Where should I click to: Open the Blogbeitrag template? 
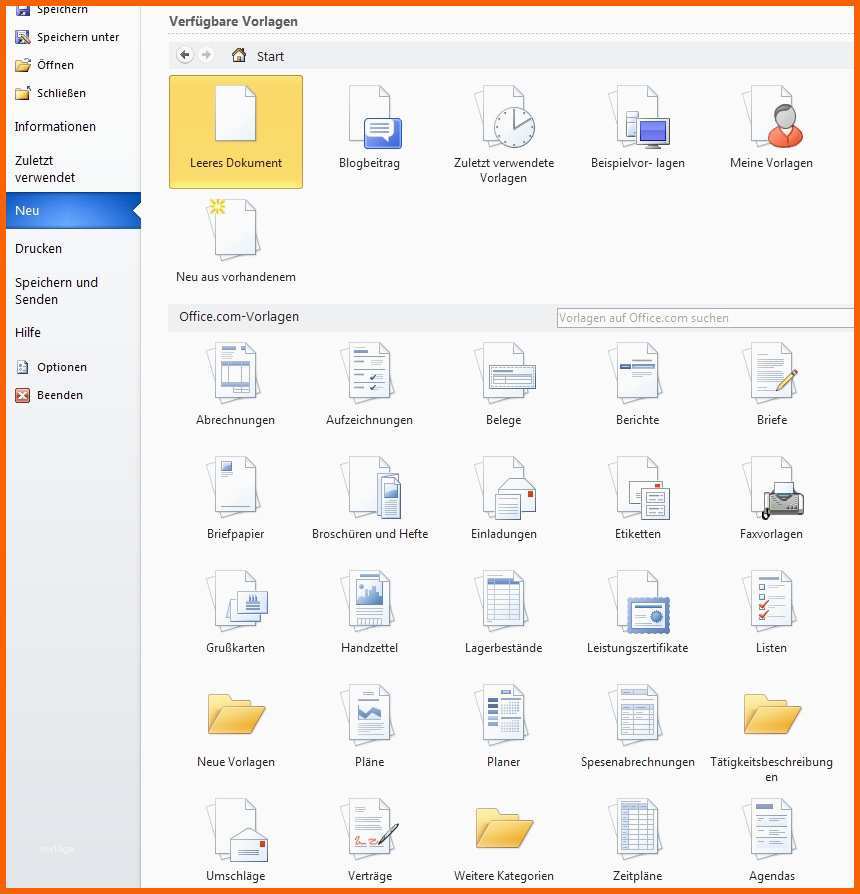(370, 128)
